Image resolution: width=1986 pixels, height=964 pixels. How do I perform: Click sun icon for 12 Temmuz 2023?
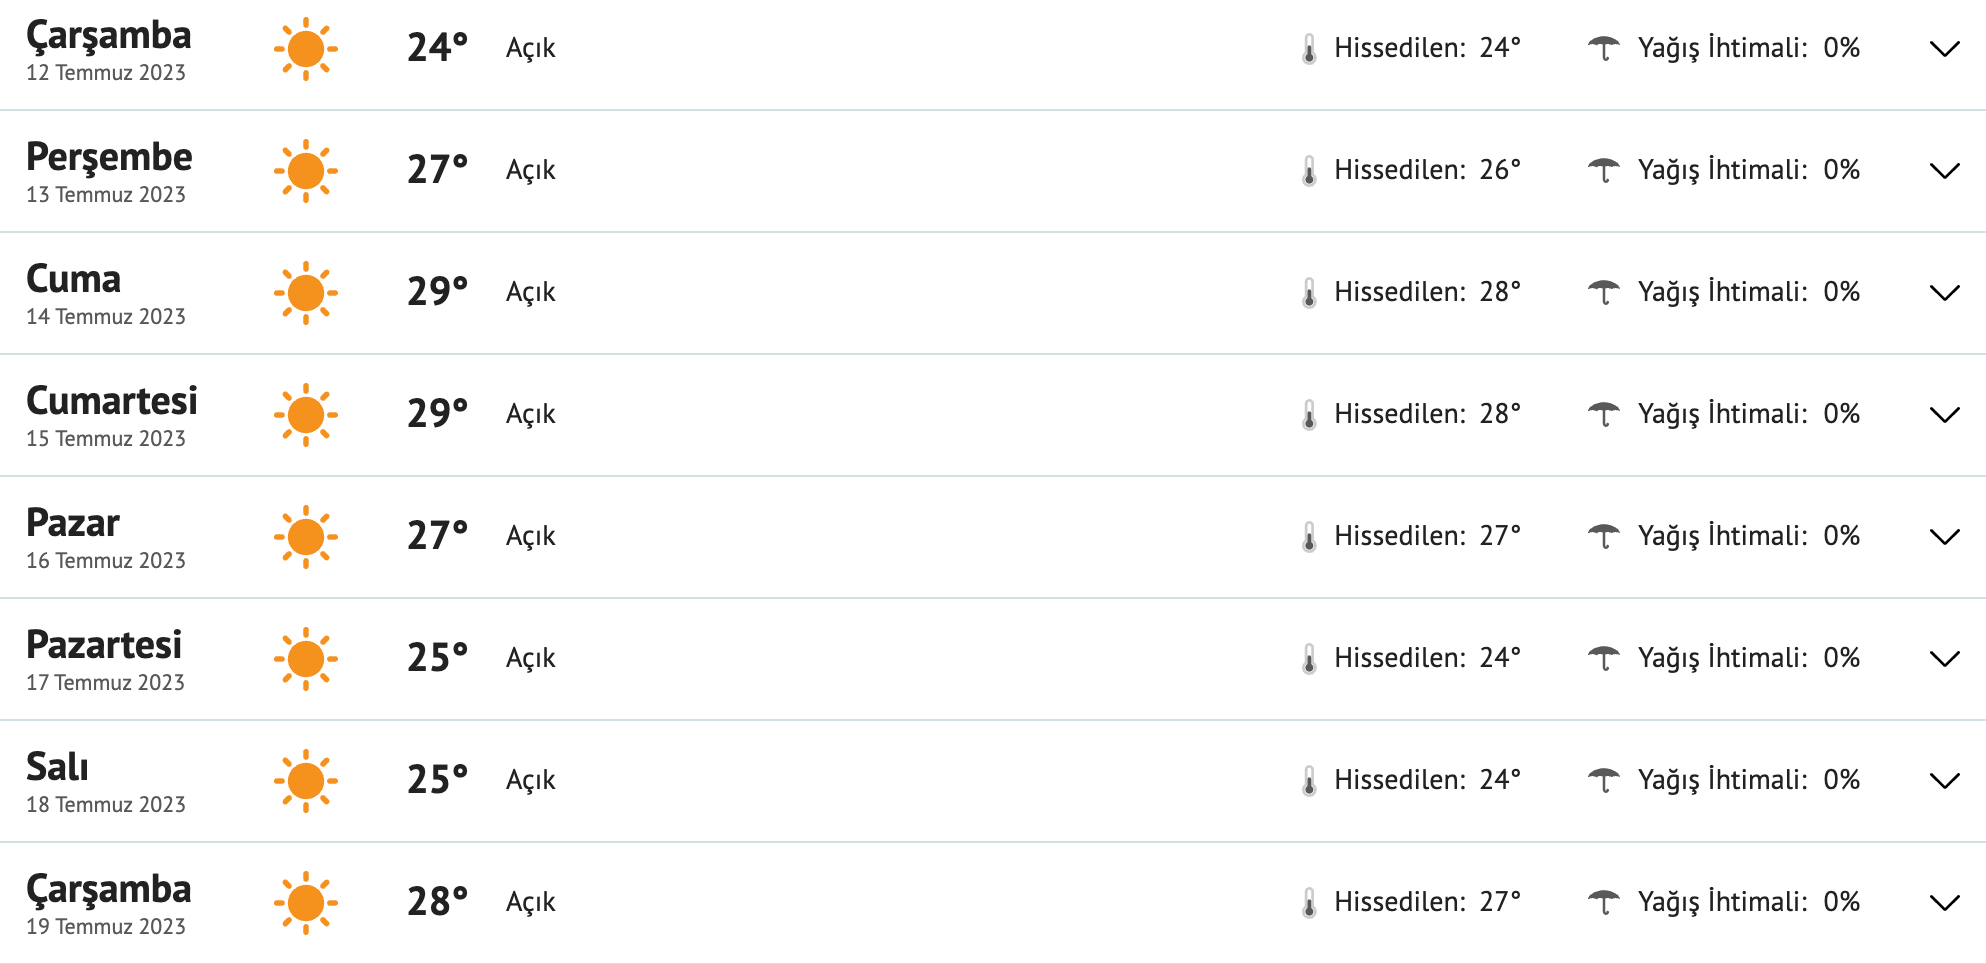click(306, 49)
